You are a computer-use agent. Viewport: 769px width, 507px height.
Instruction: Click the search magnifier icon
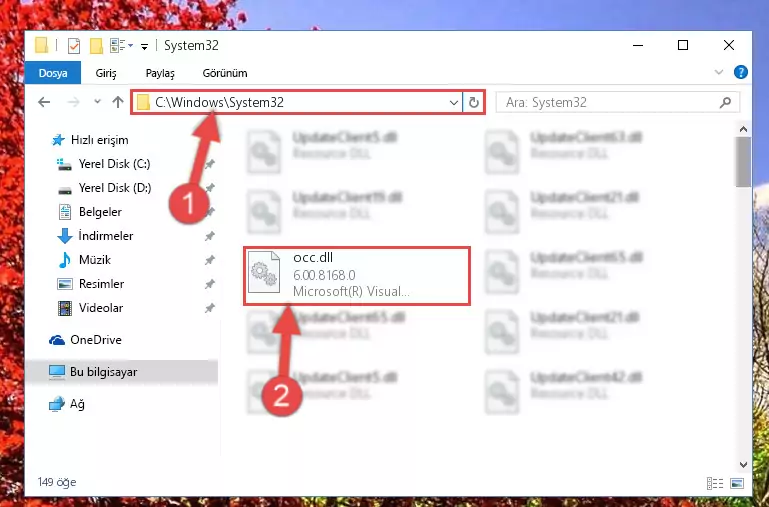pyautogui.click(x=725, y=102)
